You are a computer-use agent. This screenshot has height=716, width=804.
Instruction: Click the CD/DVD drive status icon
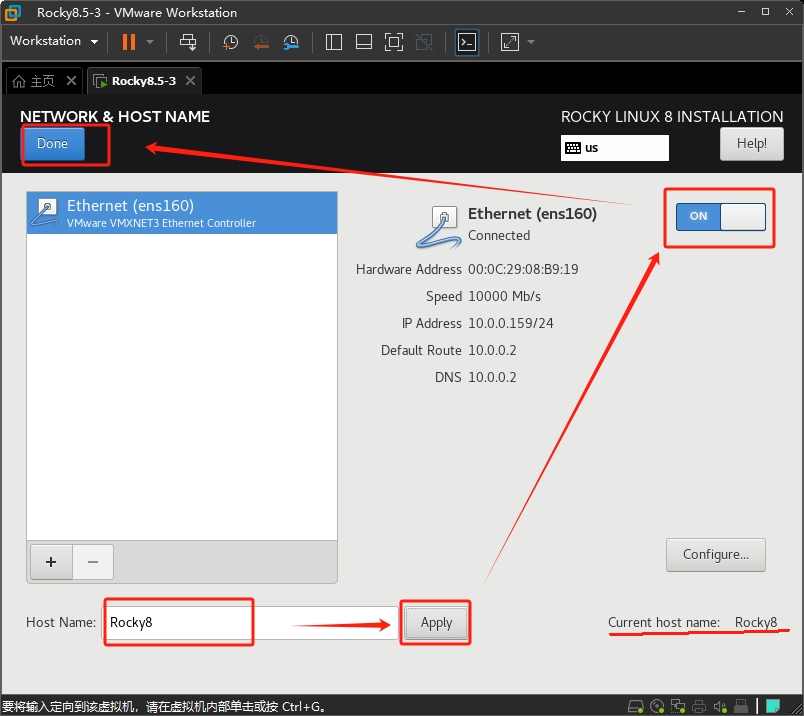coord(657,707)
